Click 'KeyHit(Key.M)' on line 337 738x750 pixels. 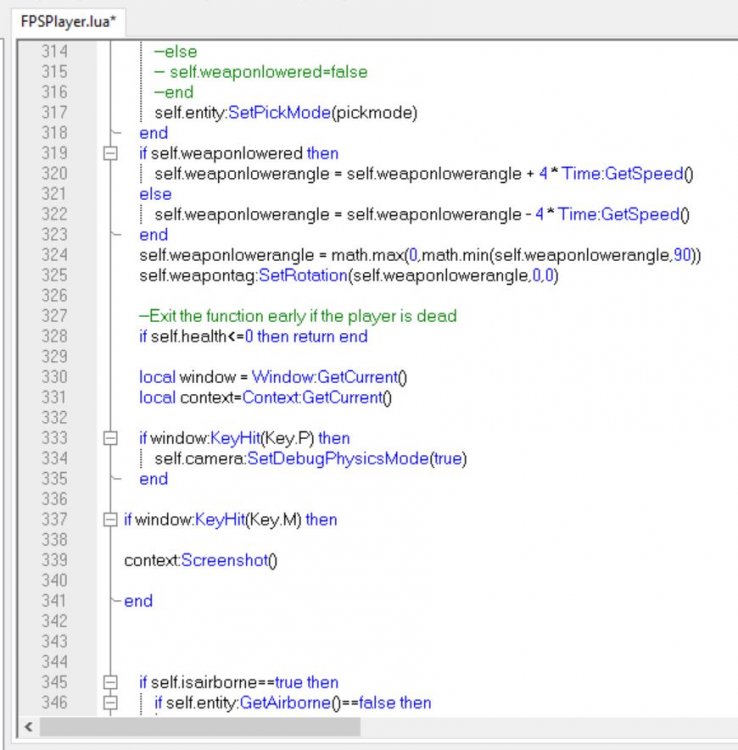tap(248, 519)
